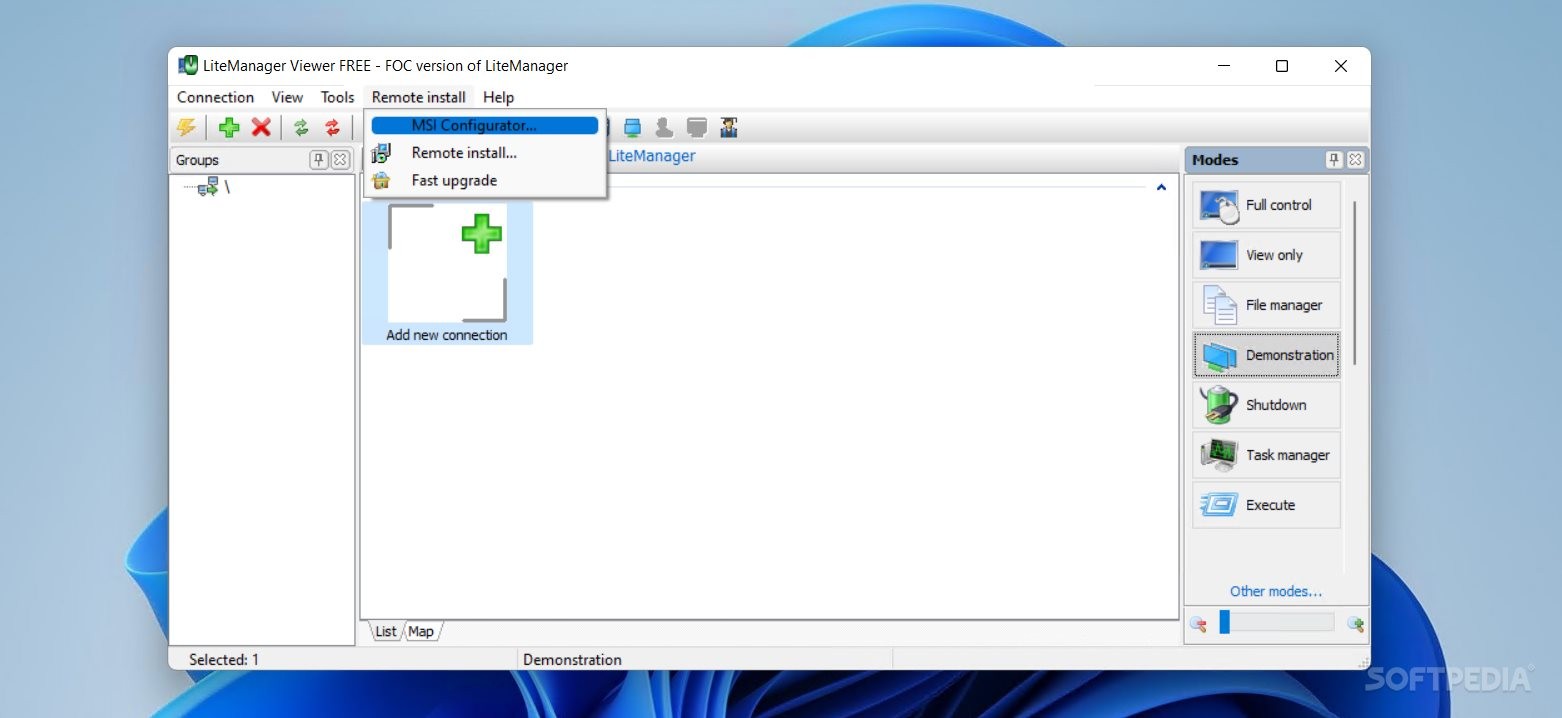Screen dimensions: 1562x718
Task: Click the Modes panel title
Action: point(1215,160)
